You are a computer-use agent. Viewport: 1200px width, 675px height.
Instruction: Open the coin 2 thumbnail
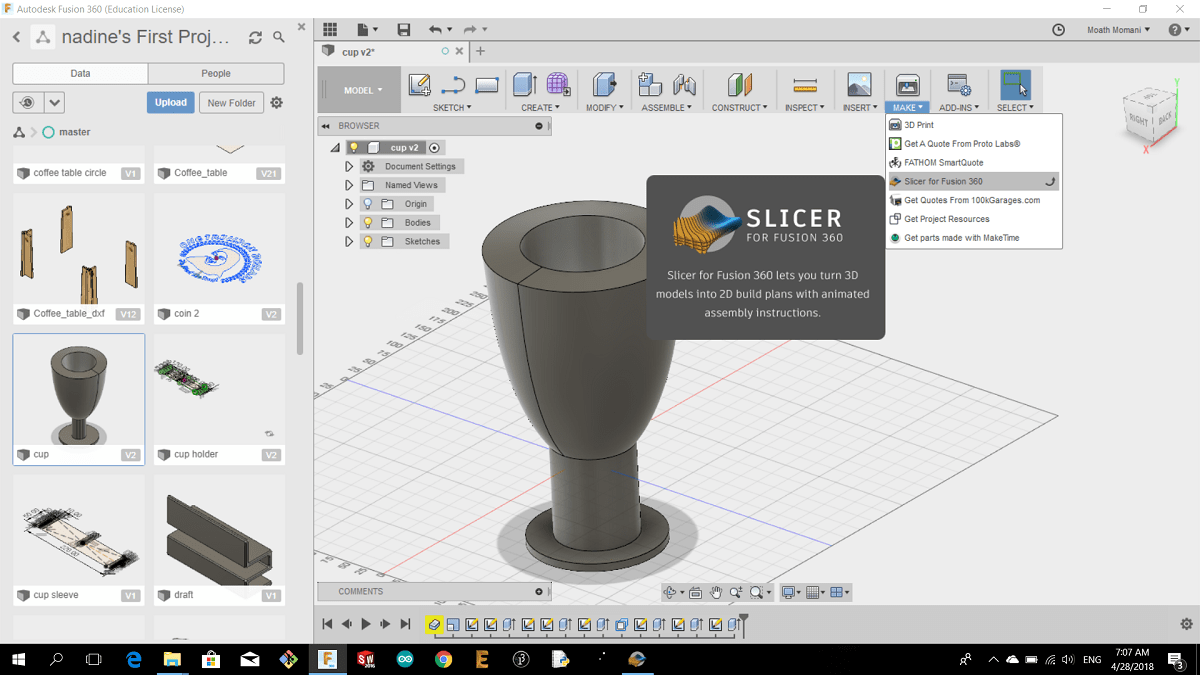(219, 257)
